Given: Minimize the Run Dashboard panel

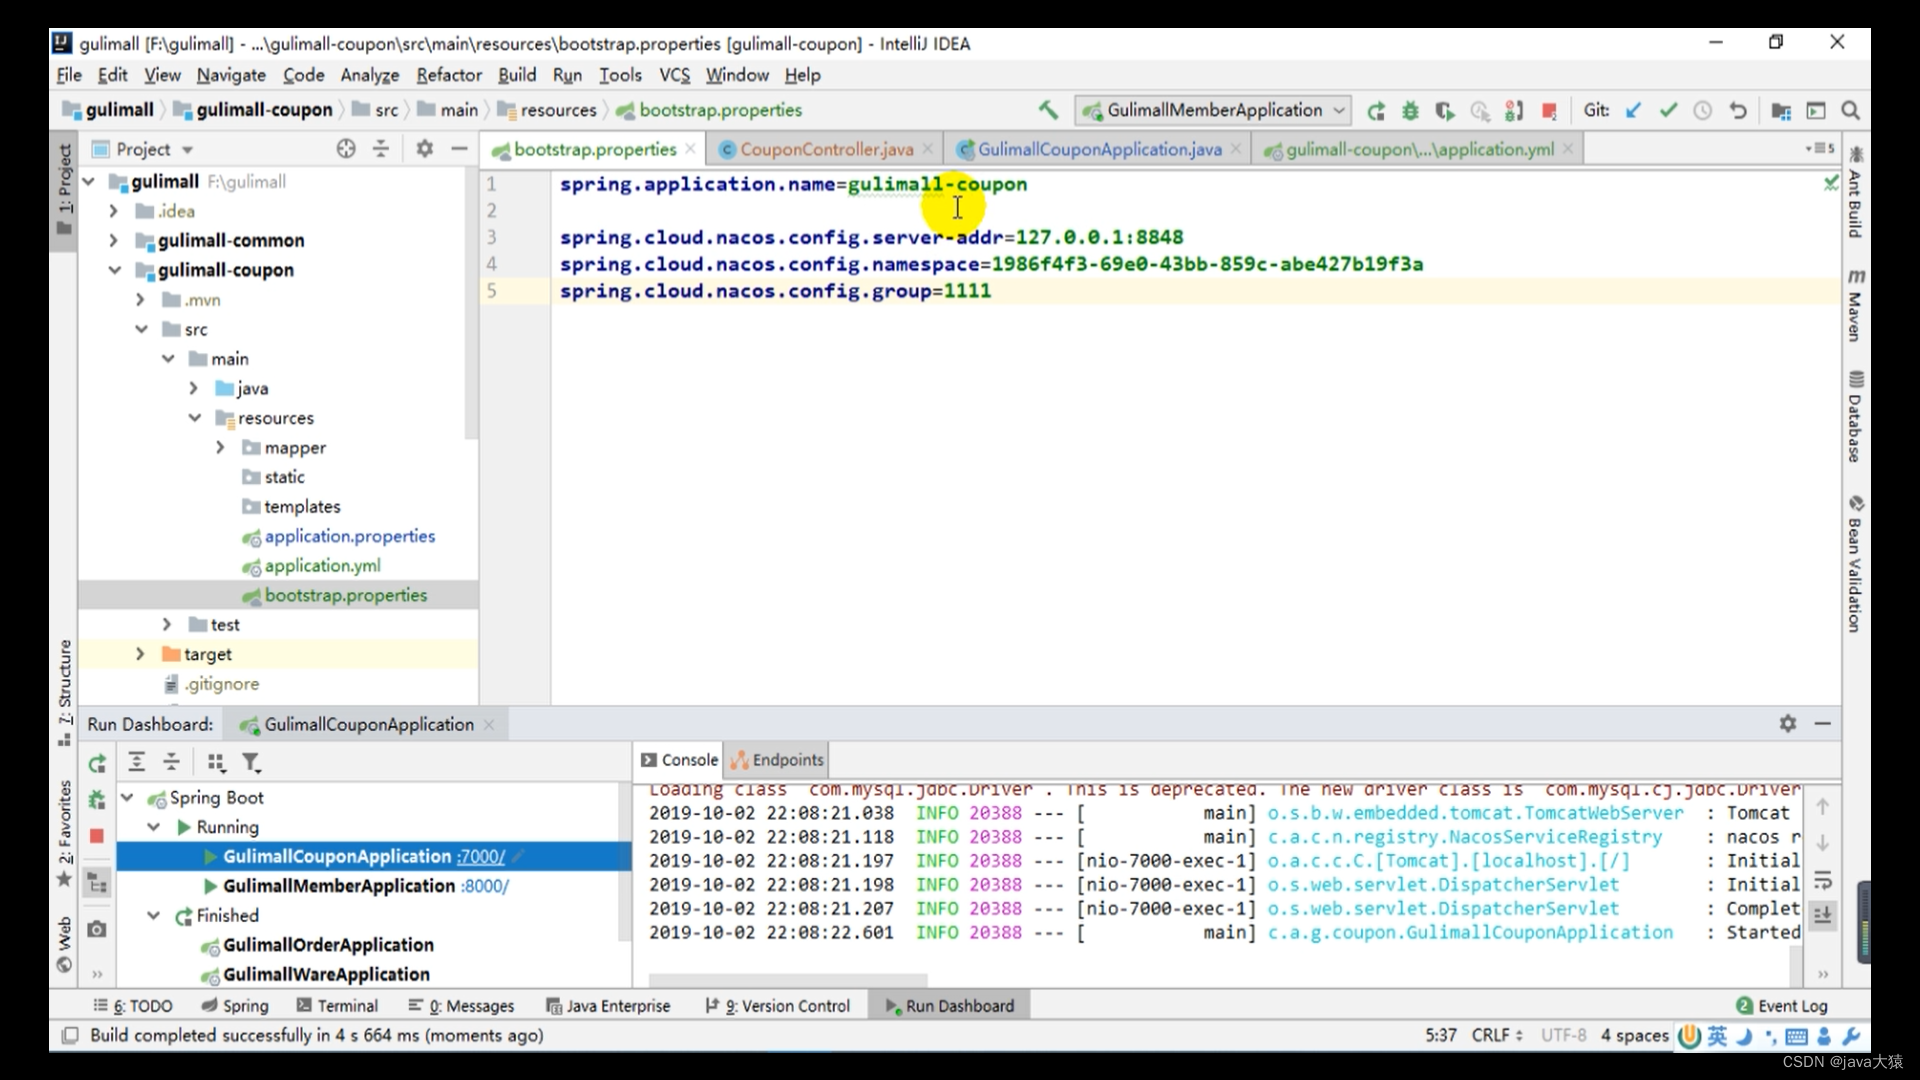Looking at the screenshot, I should [1823, 723].
